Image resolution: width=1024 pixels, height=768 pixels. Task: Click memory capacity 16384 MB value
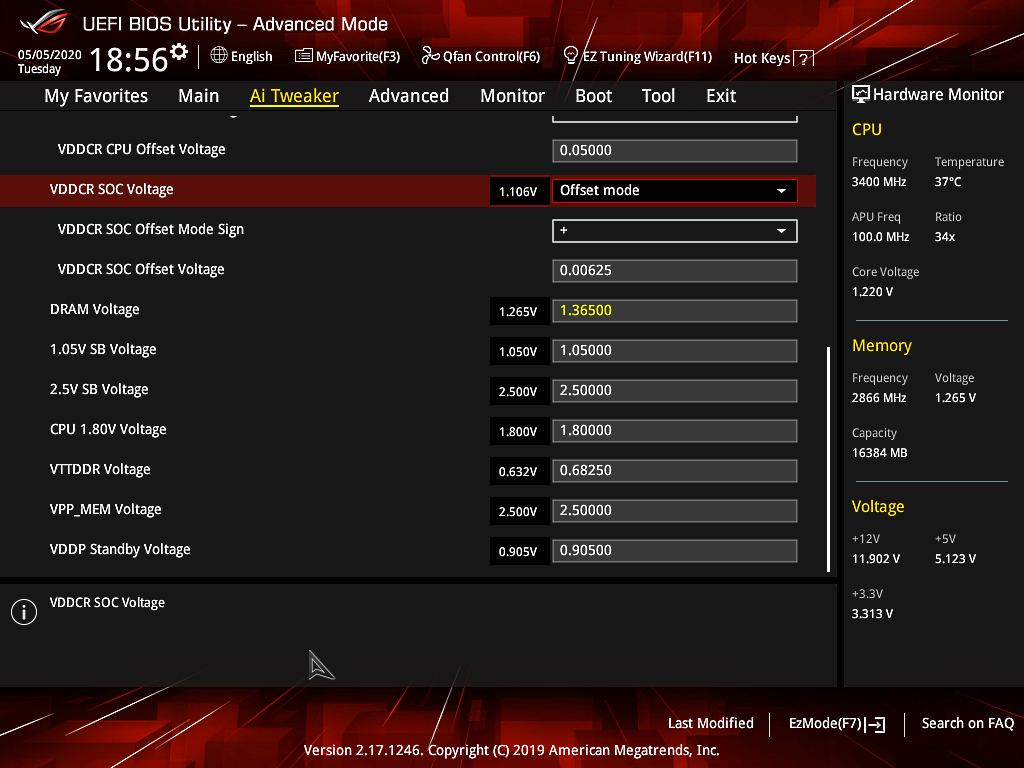tap(879, 453)
